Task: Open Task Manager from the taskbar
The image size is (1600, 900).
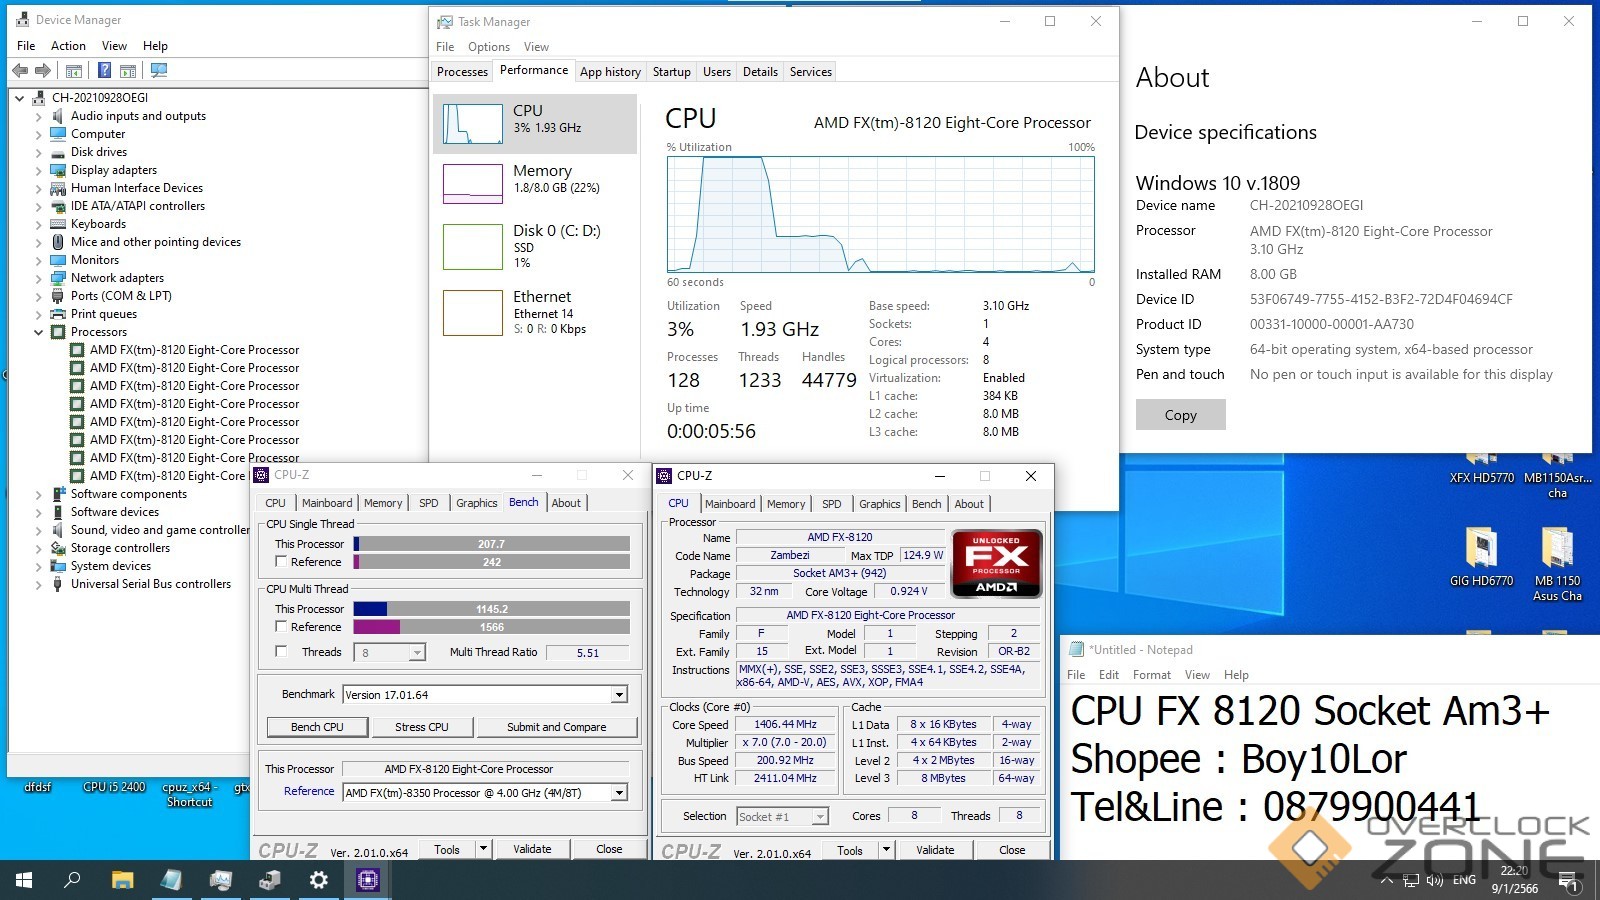Action: pos(220,880)
